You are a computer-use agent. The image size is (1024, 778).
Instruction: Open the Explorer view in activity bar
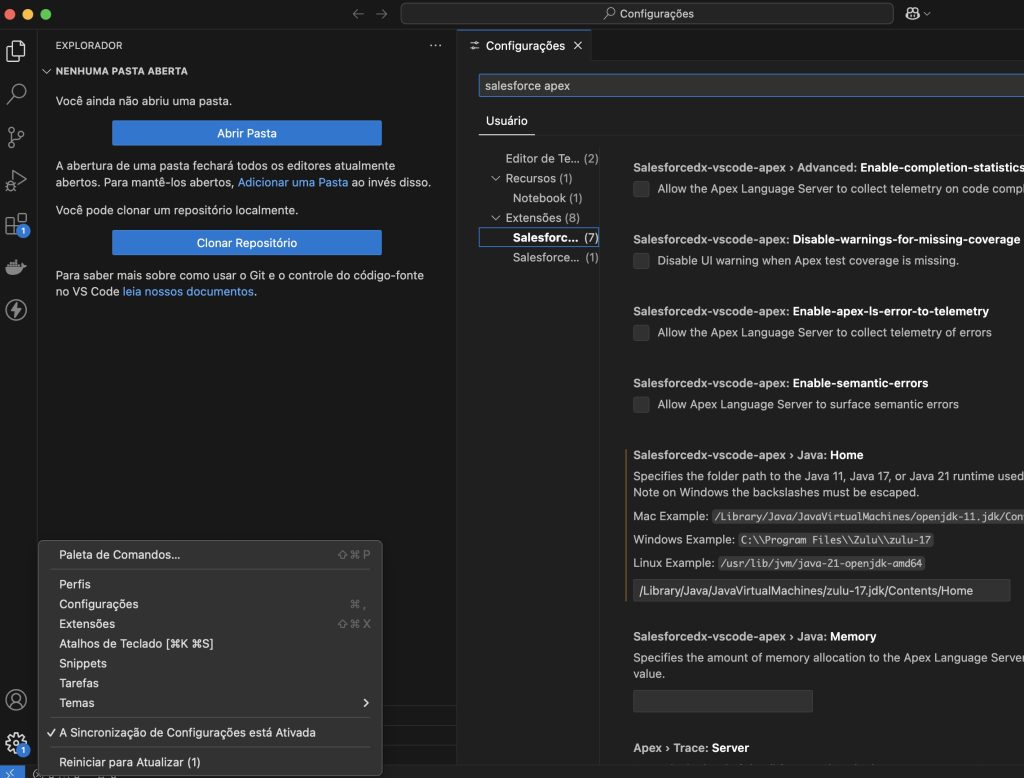pyautogui.click(x=16, y=51)
